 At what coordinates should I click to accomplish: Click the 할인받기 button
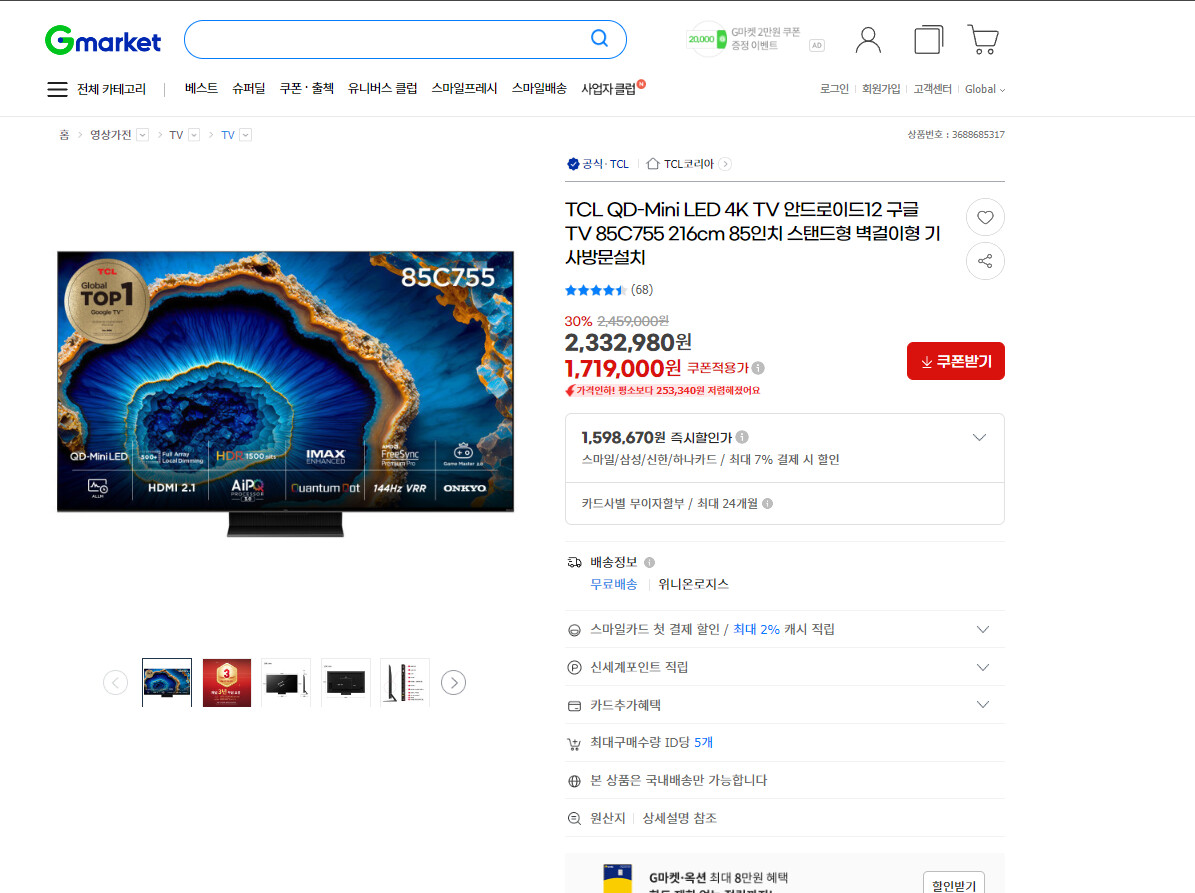point(954,884)
